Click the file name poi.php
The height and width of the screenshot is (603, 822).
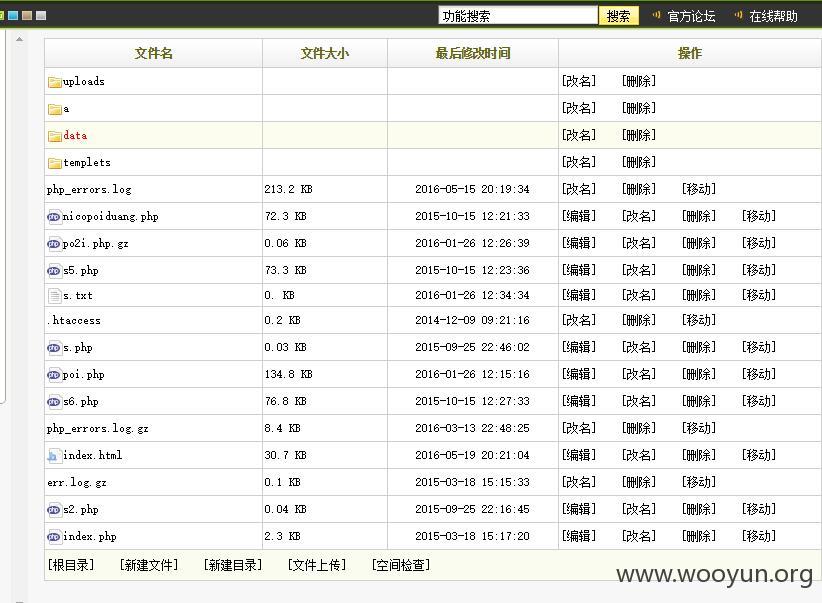point(83,374)
